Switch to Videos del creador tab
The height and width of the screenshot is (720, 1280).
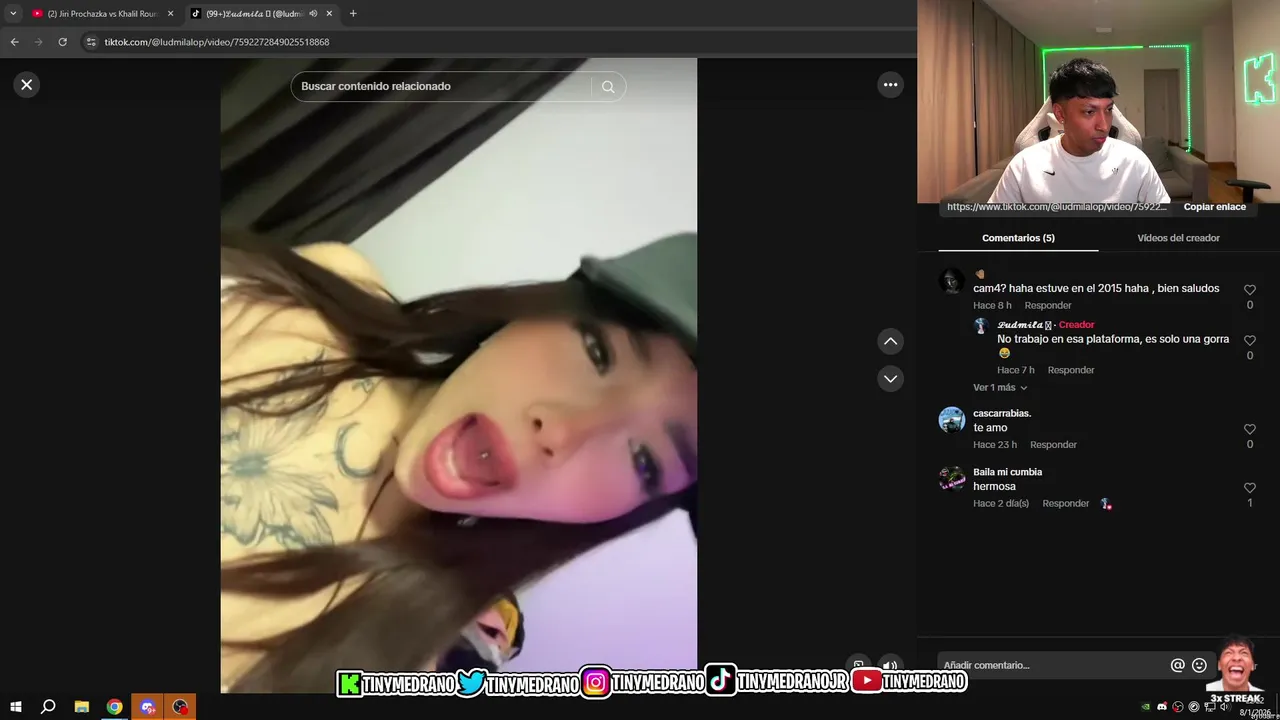pos(1178,238)
